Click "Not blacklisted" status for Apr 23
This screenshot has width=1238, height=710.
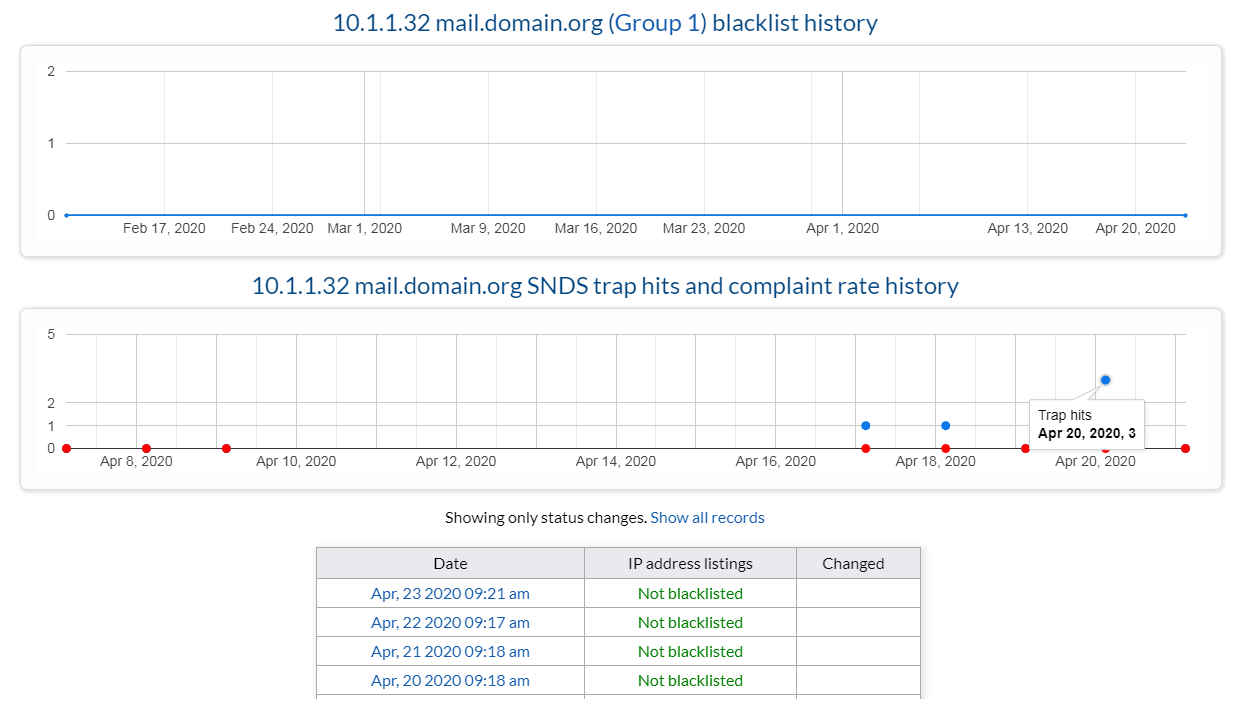[690, 593]
